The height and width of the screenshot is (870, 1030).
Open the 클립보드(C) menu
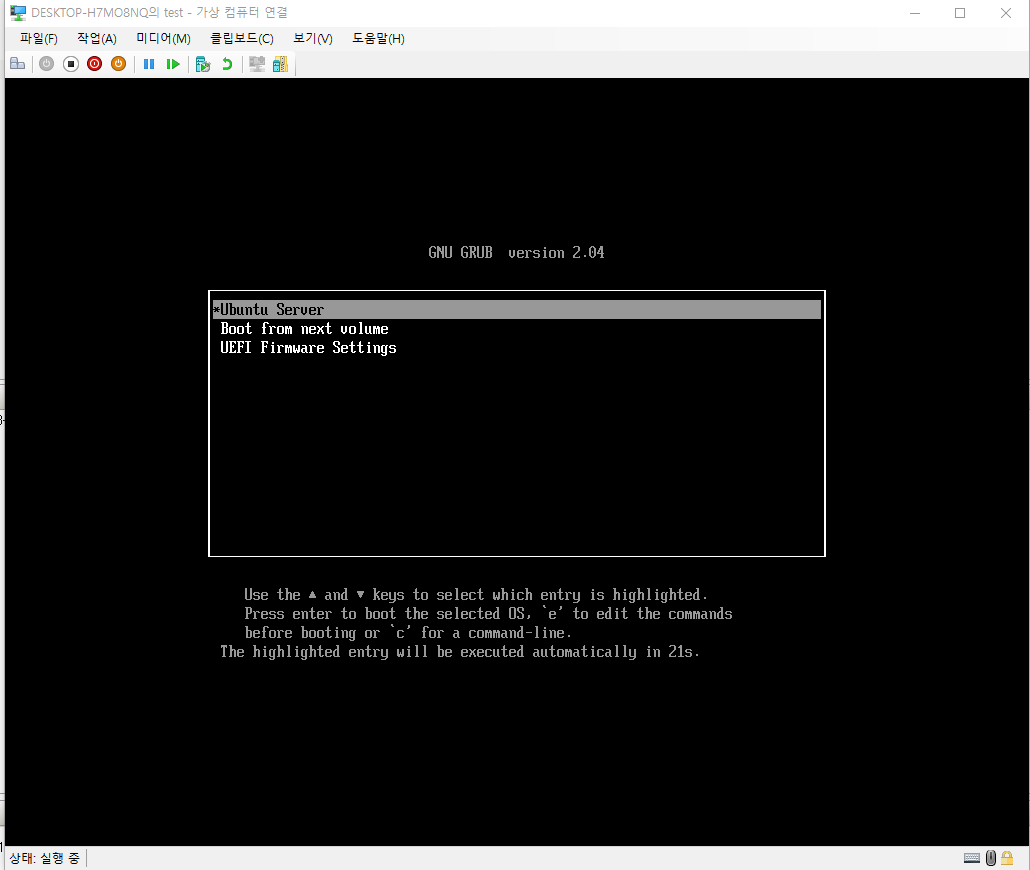click(242, 38)
